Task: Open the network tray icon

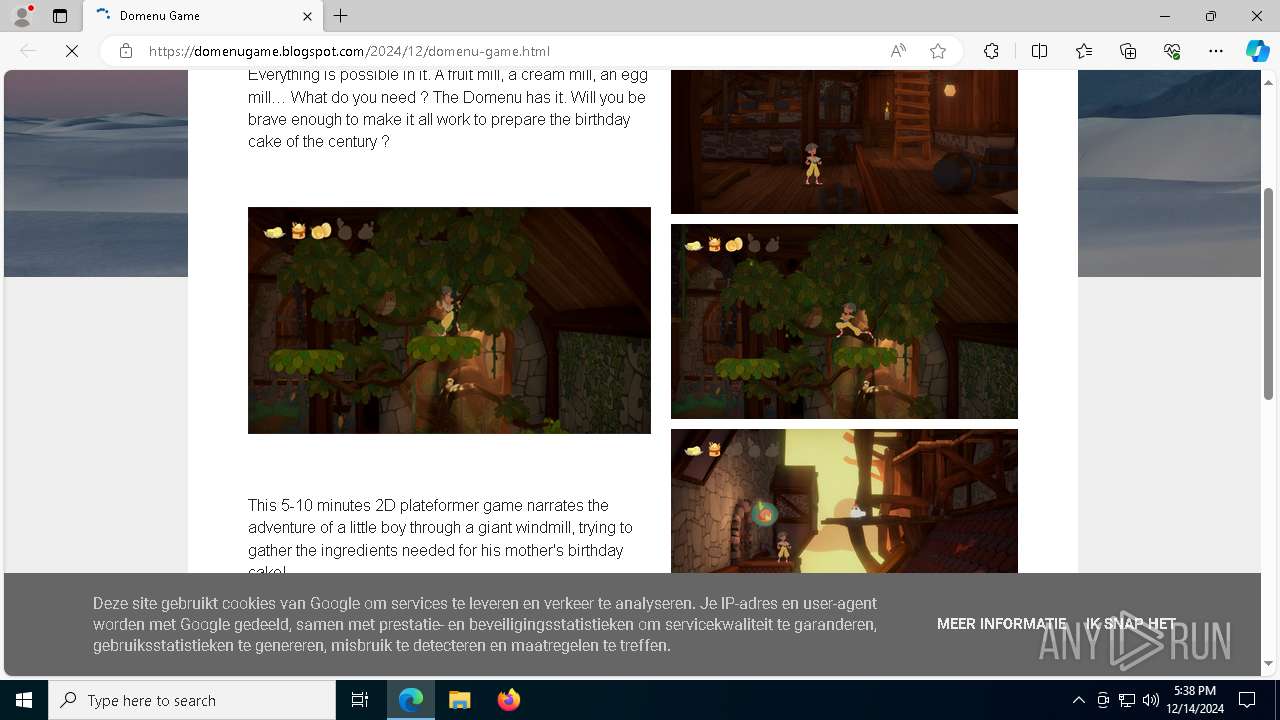Action: click(x=1127, y=700)
